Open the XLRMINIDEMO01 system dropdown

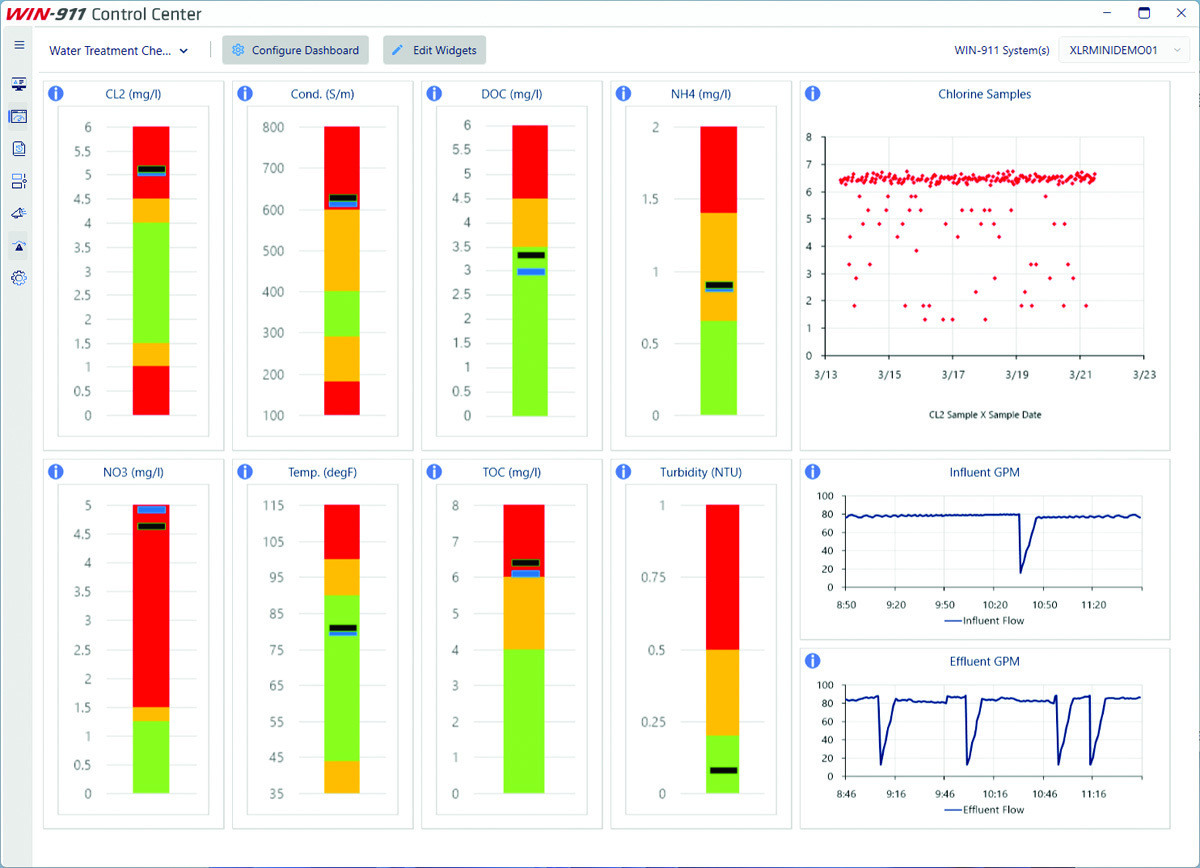click(1124, 50)
